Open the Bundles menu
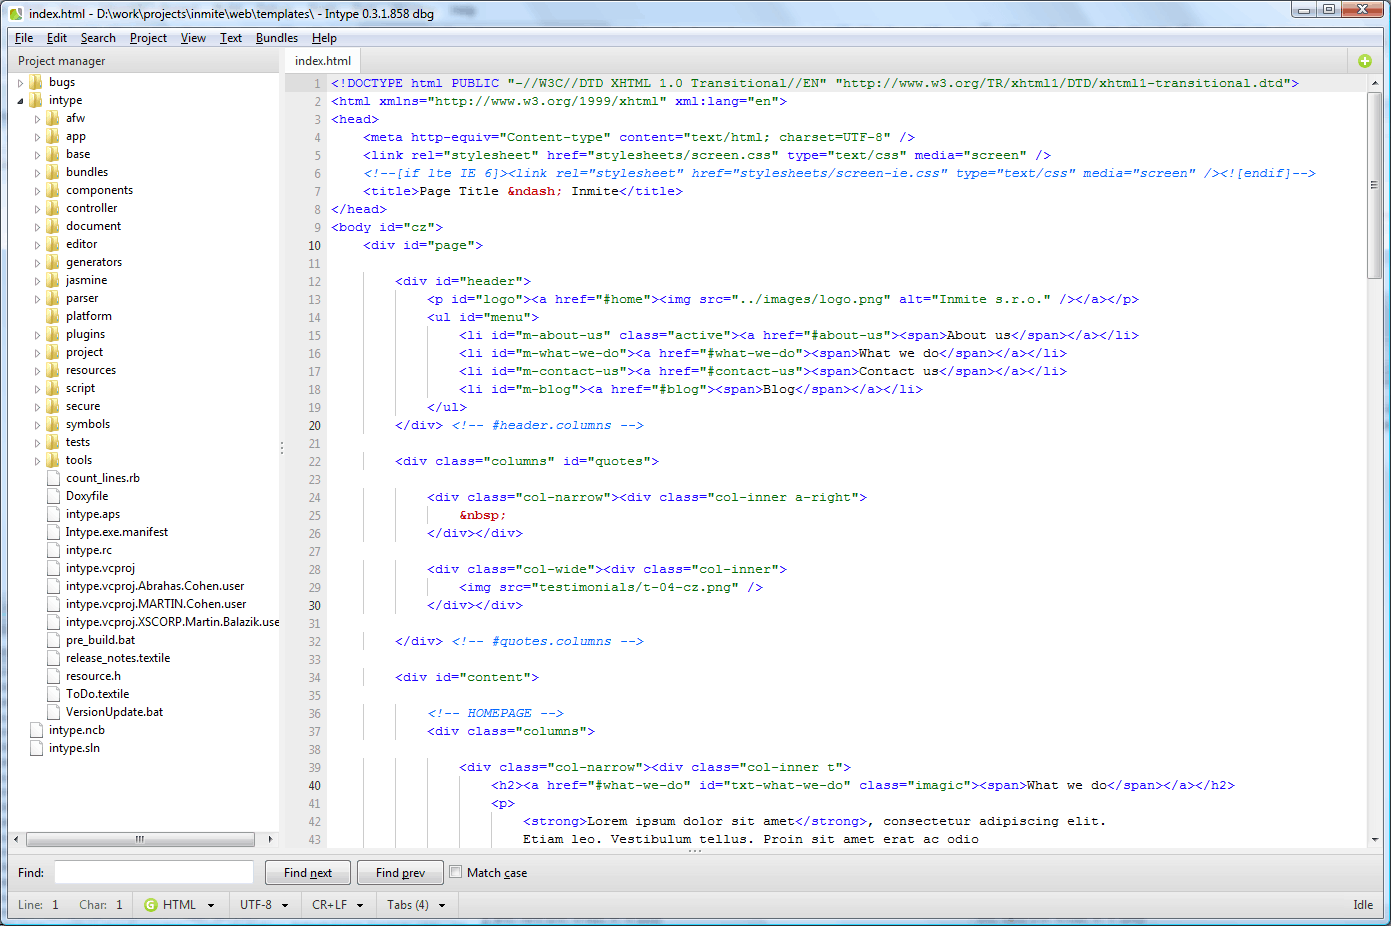This screenshot has width=1391, height=926. (x=276, y=38)
